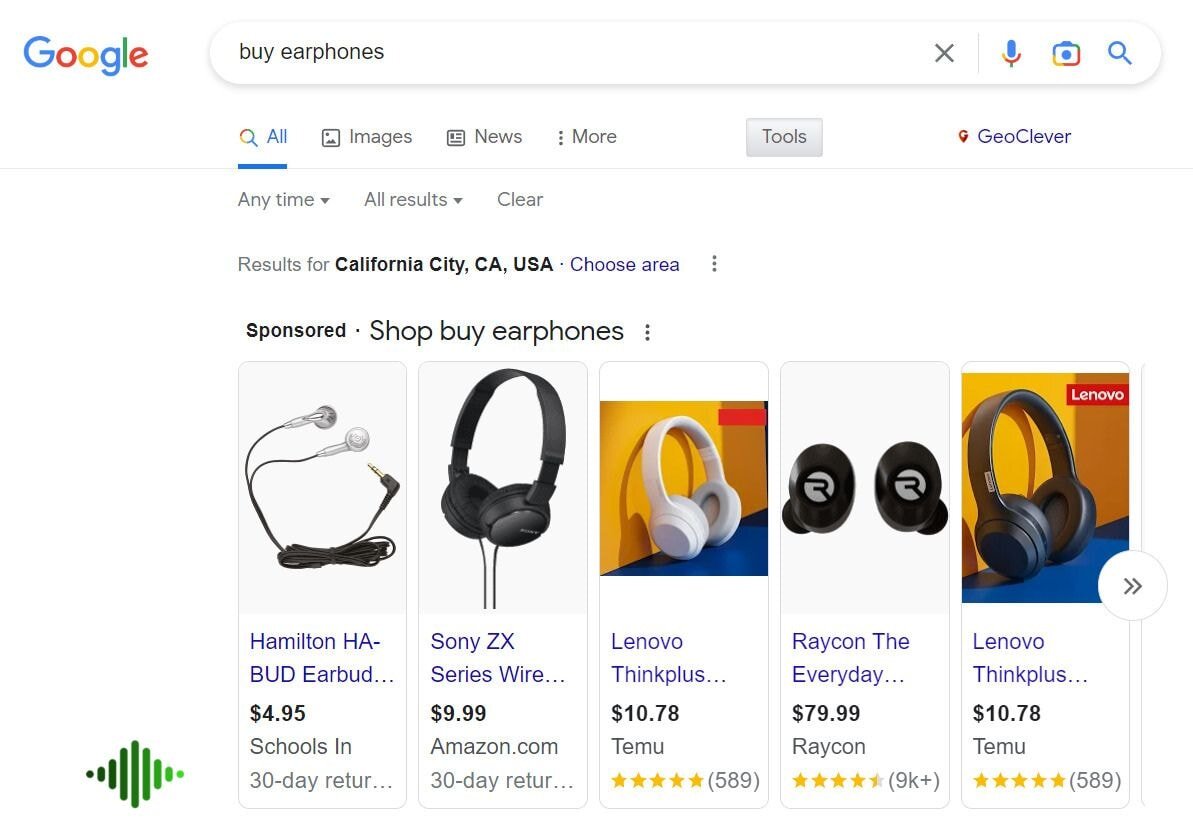
Task: Click the Choose area link
Action: pyautogui.click(x=624, y=265)
